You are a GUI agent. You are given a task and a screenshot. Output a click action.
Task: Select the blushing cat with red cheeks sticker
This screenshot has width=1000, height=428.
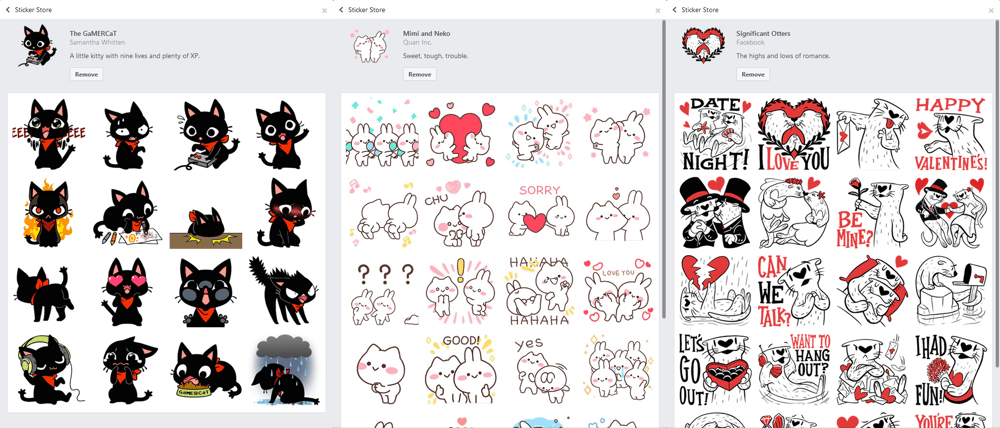click(284, 213)
